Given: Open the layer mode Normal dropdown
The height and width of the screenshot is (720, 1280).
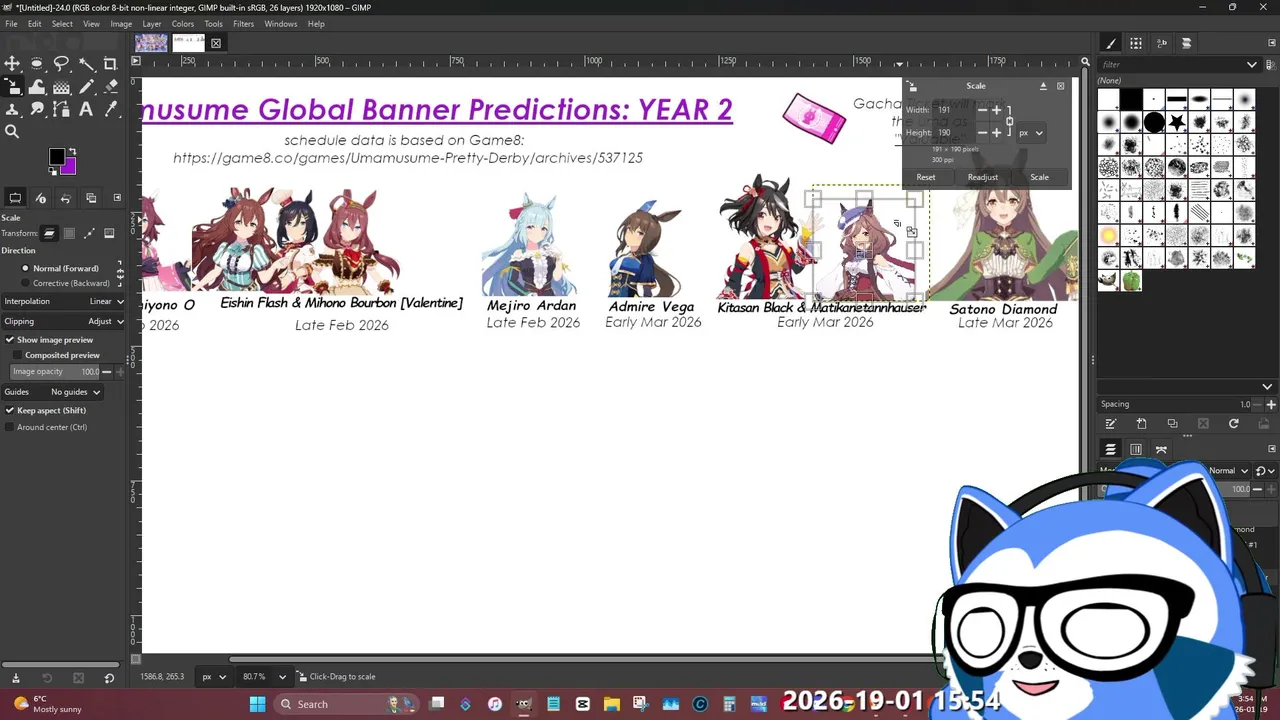Looking at the screenshot, I should [1229, 471].
